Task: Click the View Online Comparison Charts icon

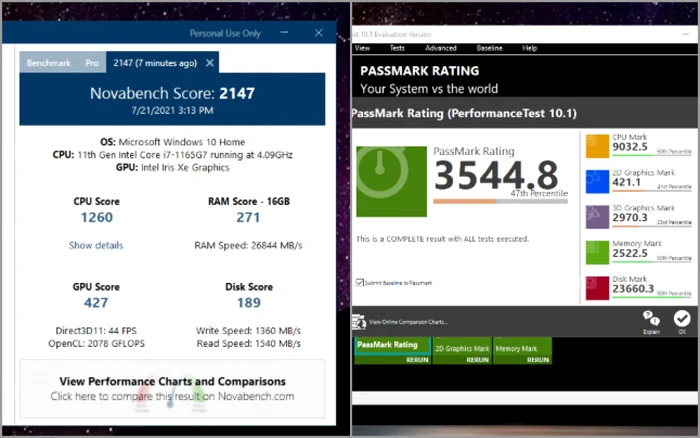Action: 358,322
